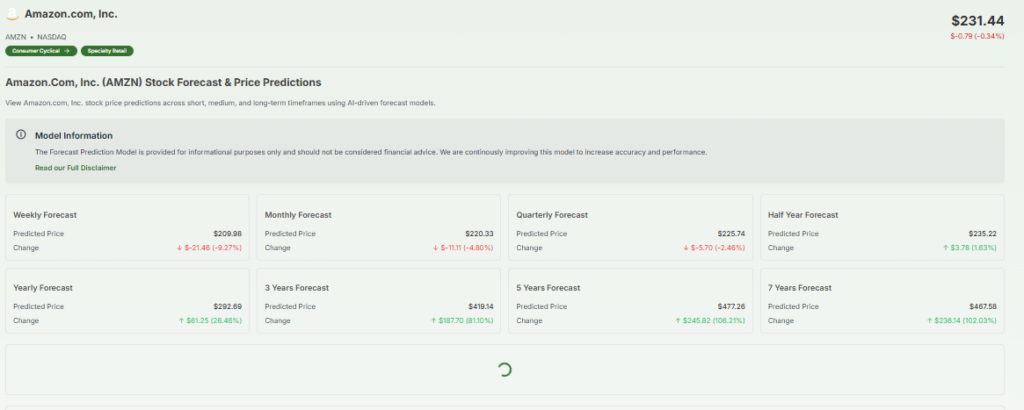Viewport: 1024px width, 410px height.
Task: Select the Quarterly Forecast card title
Action: tap(552, 215)
